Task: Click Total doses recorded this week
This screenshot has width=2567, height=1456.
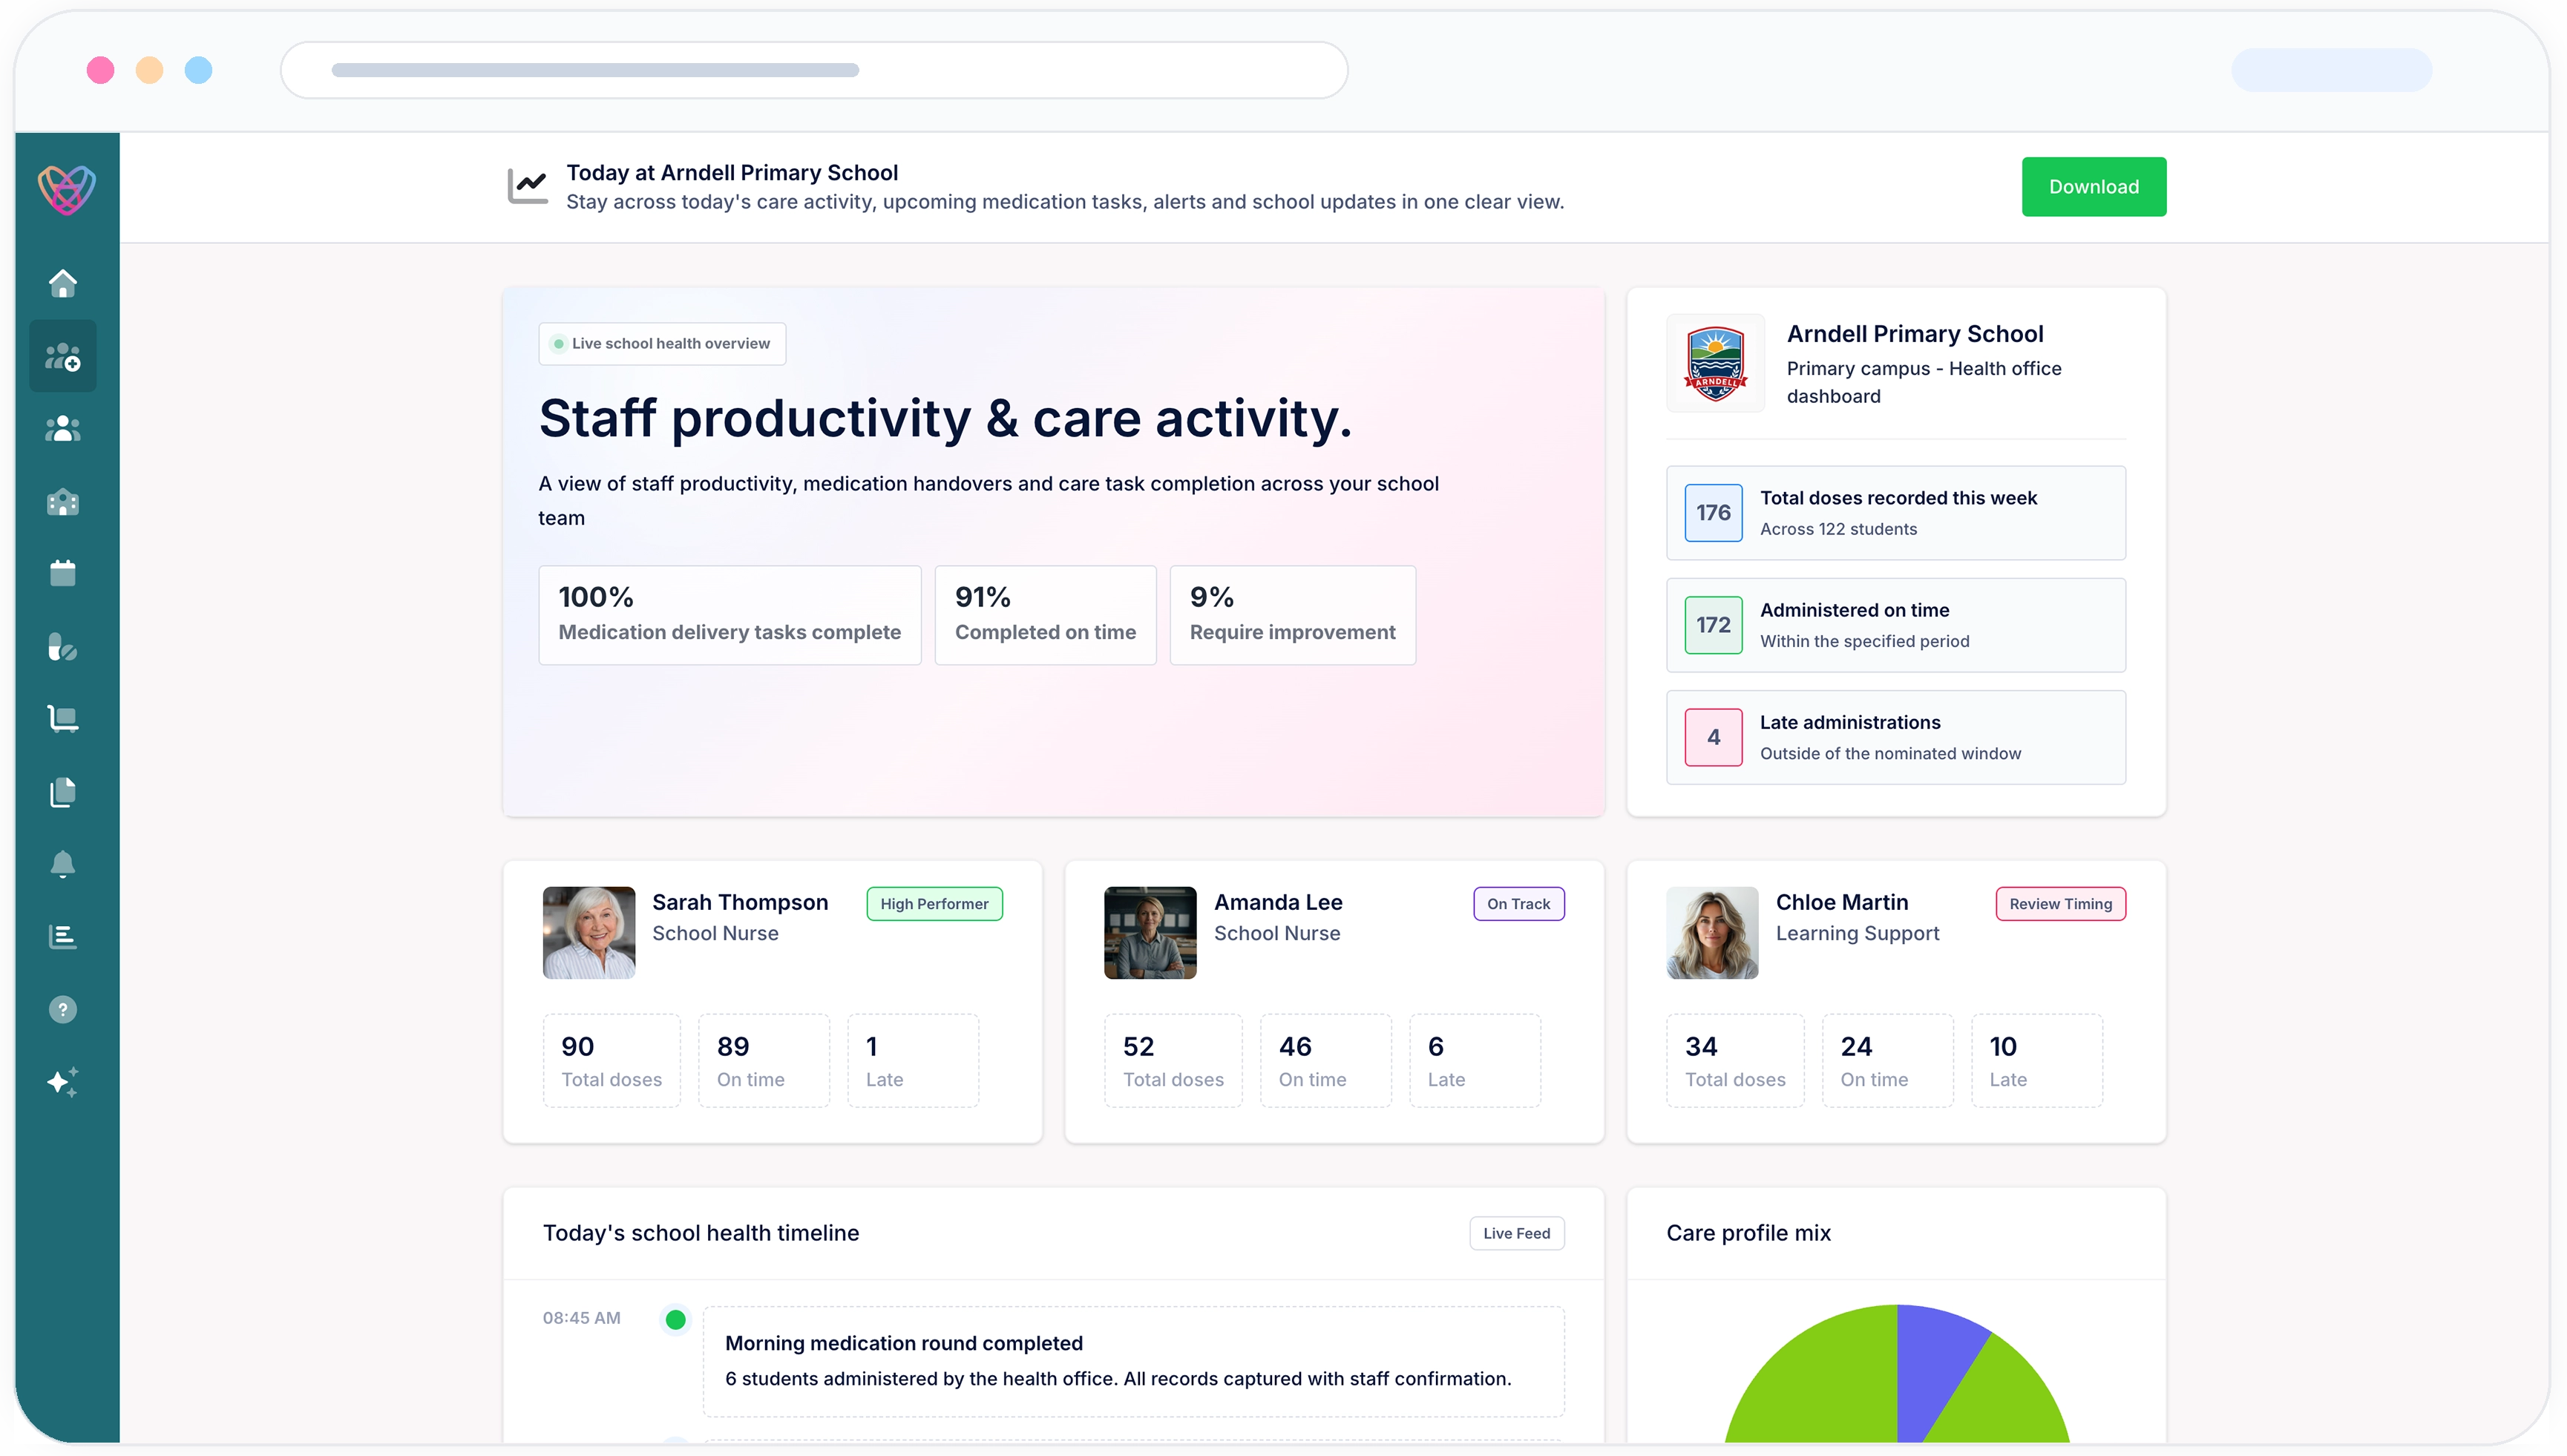Action: point(1898,498)
